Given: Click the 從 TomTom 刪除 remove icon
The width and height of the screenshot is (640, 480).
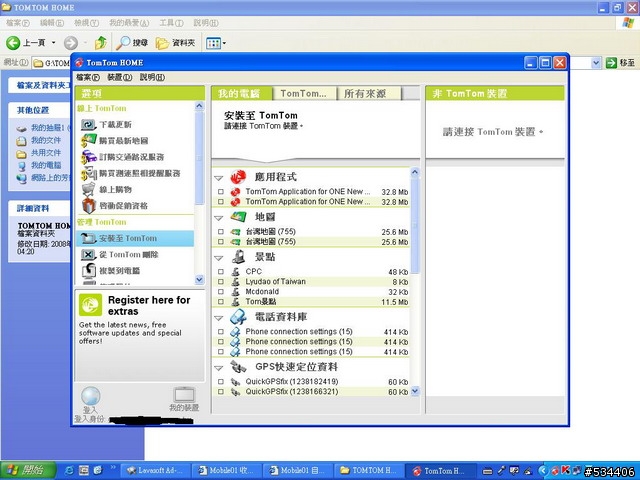Looking at the screenshot, I should (88, 255).
